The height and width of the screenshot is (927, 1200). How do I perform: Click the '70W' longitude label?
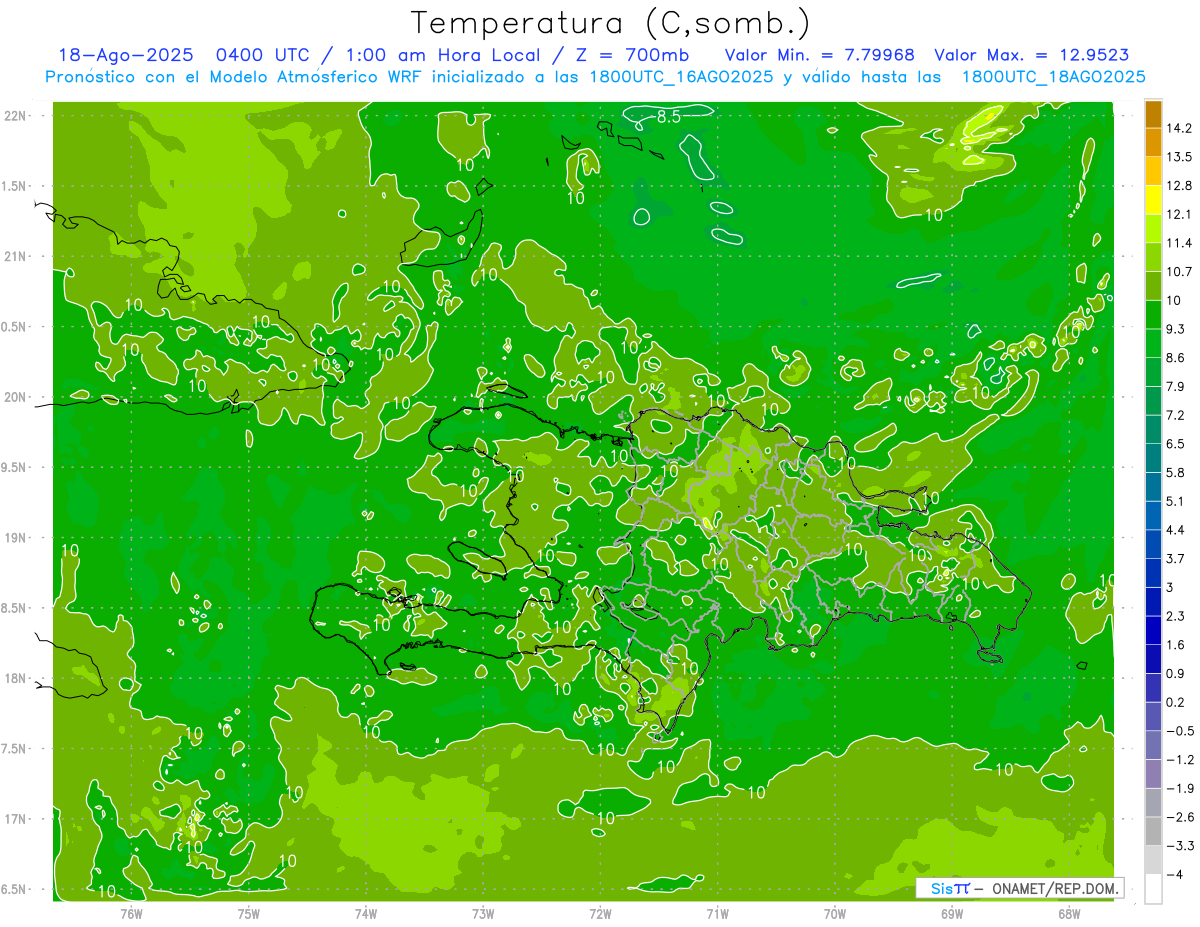pos(835,913)
